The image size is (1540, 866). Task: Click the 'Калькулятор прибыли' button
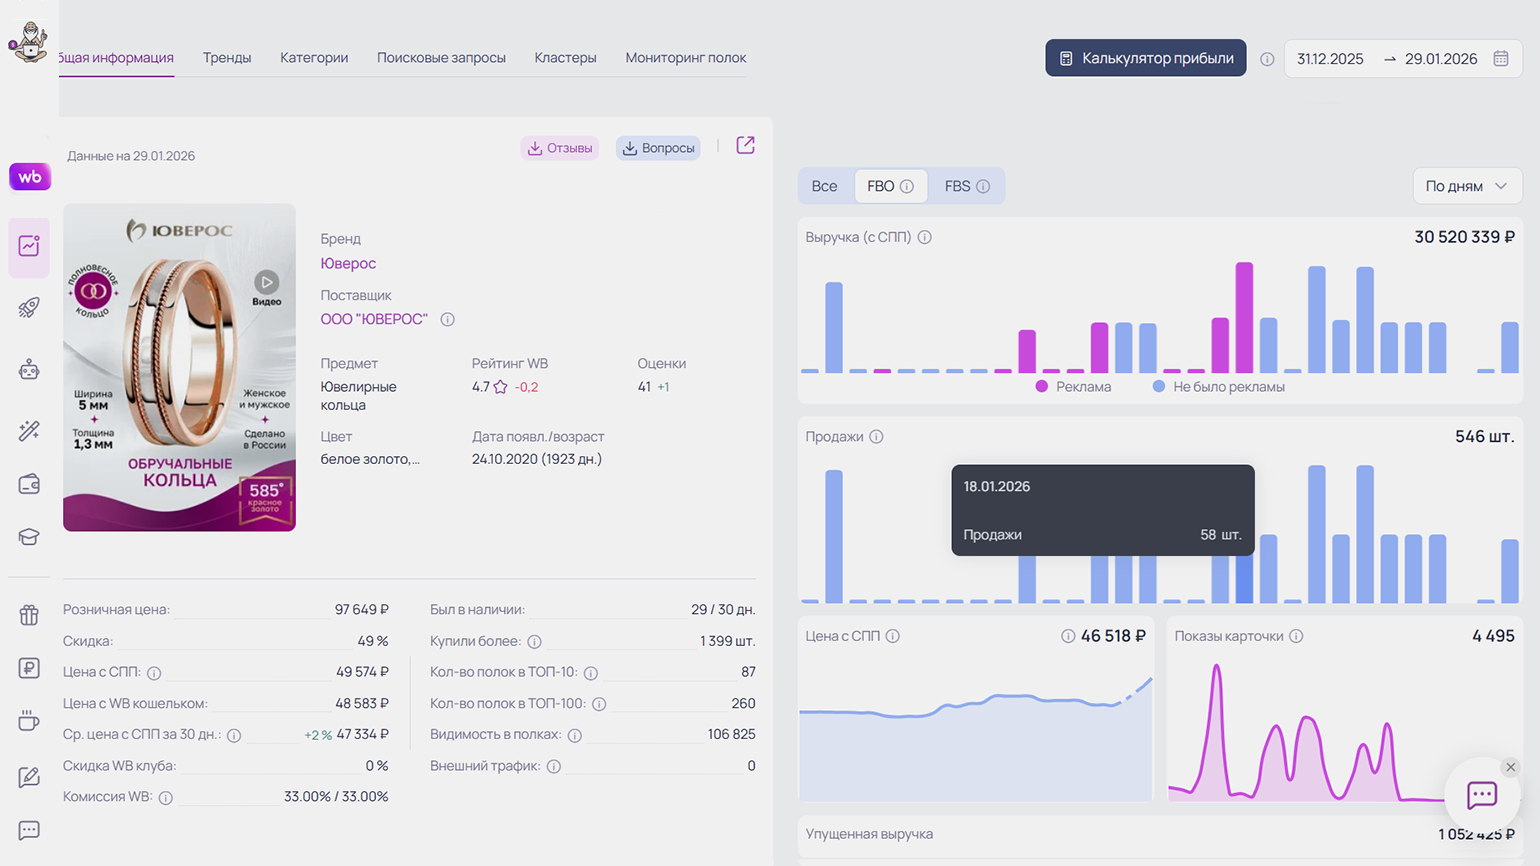(x=1145, y=58)
